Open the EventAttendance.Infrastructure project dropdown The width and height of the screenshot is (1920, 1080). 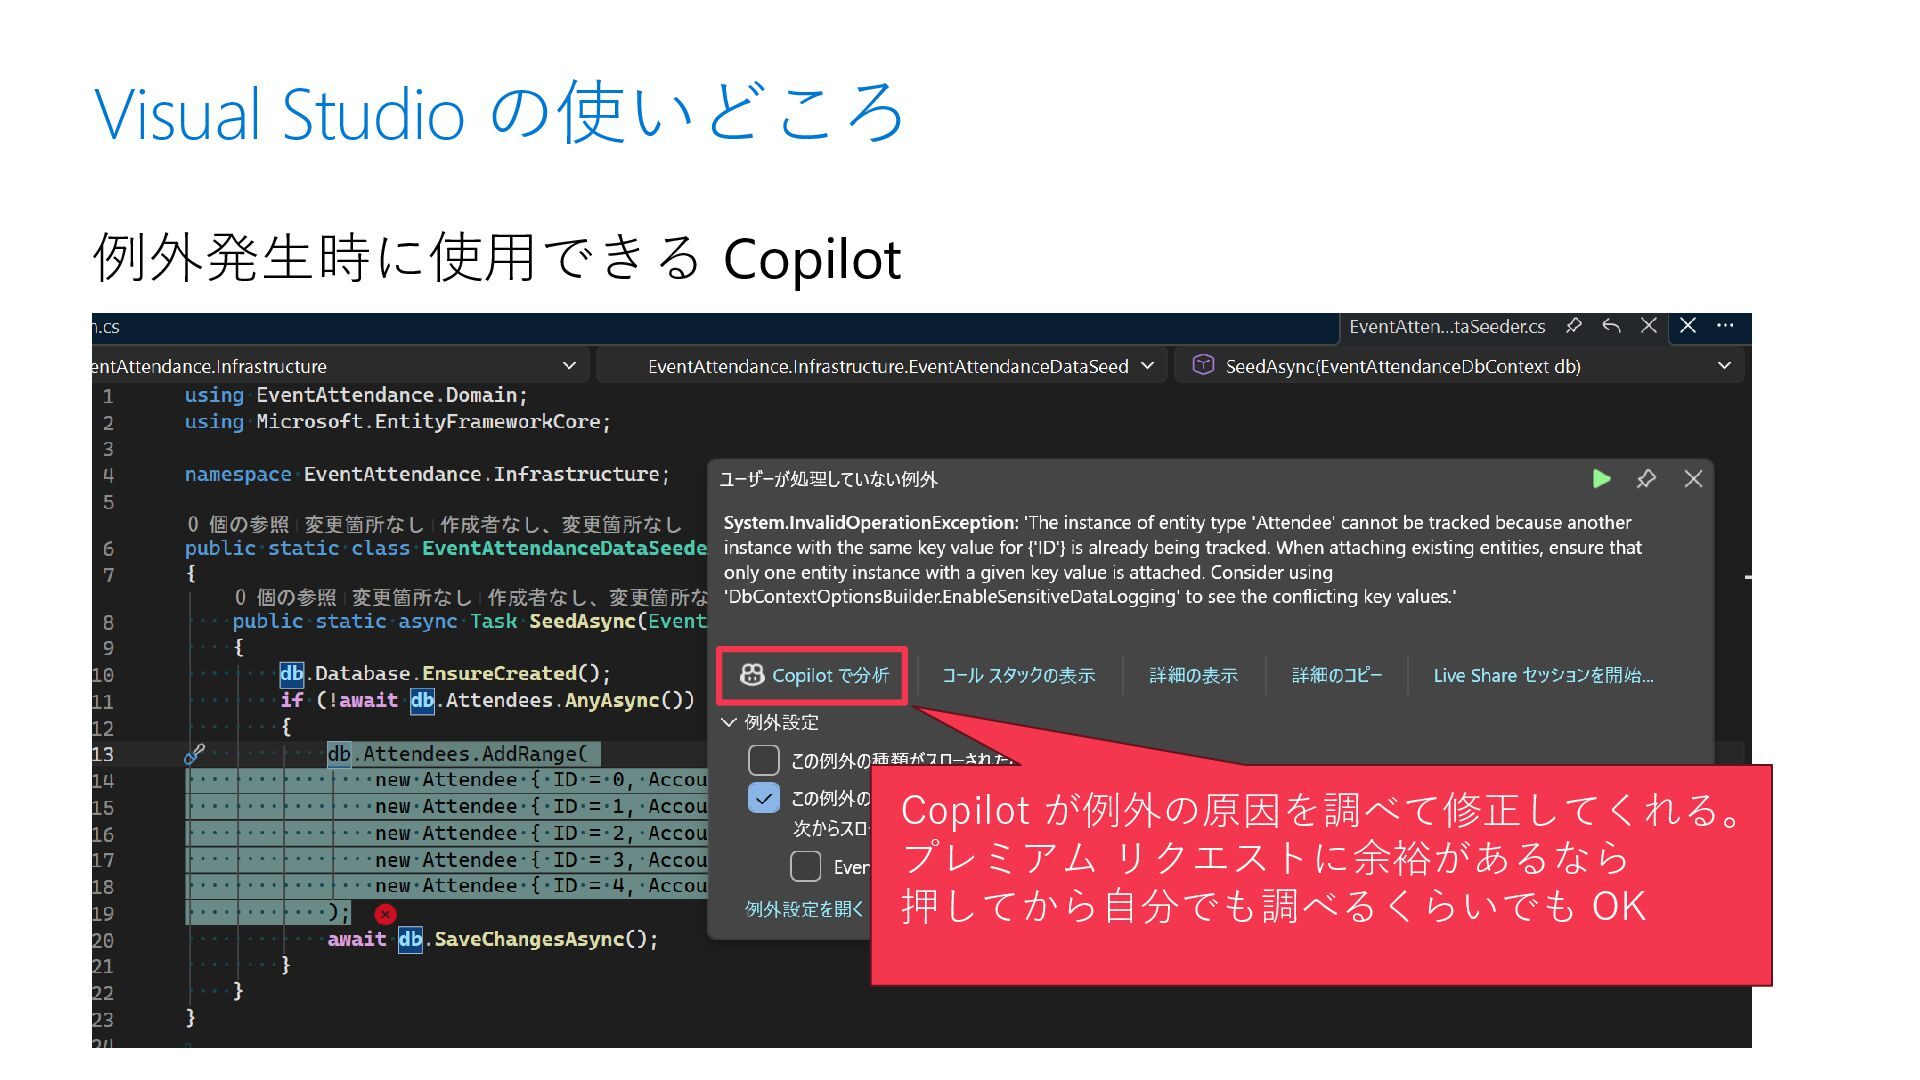pyautogui.click(x=569, y=366)
